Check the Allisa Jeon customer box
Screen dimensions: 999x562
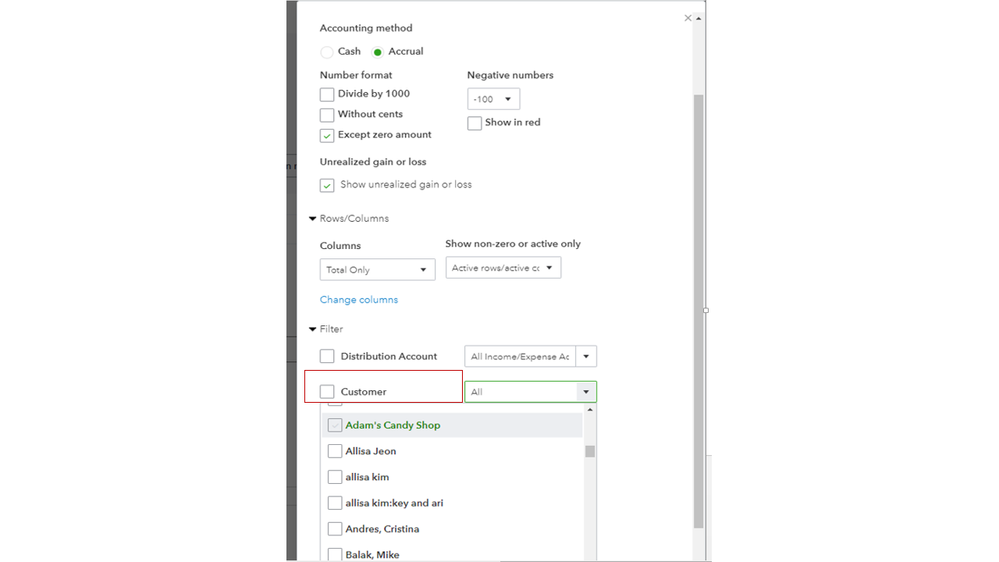[x=335, y=451]
